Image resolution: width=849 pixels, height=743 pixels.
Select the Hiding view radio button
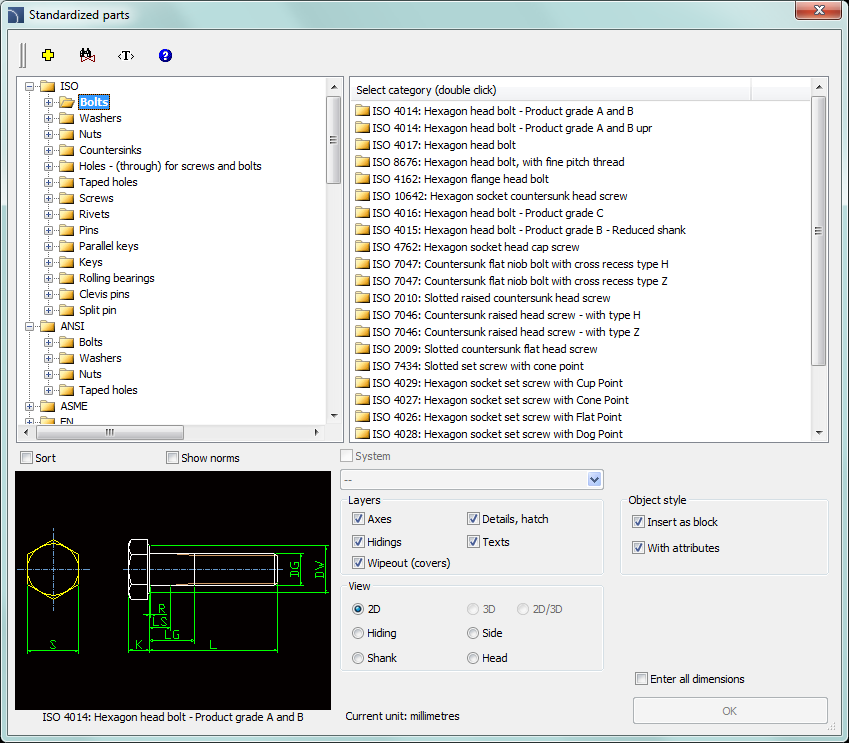358,633
